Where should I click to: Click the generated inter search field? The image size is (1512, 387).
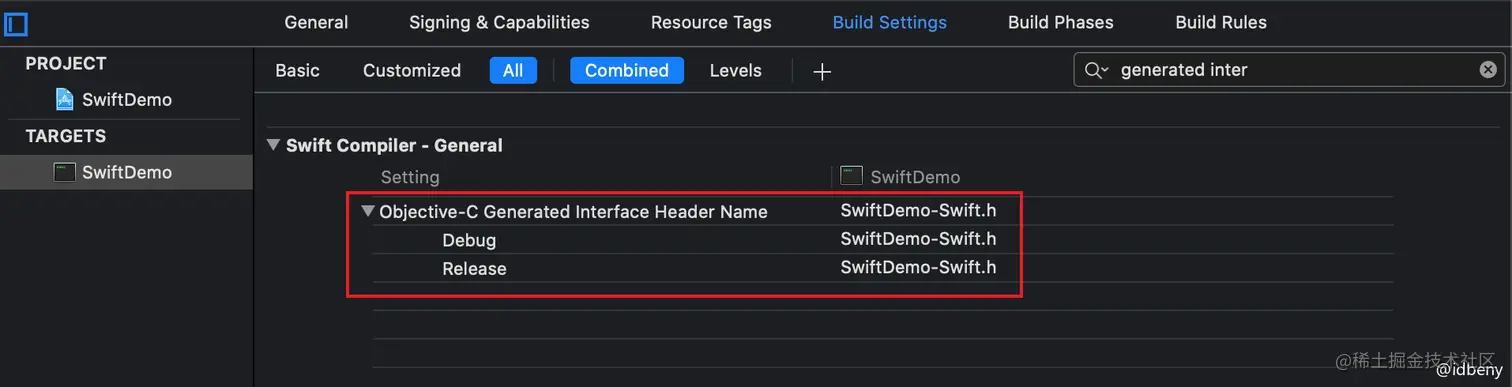[x=1290, y=70]
